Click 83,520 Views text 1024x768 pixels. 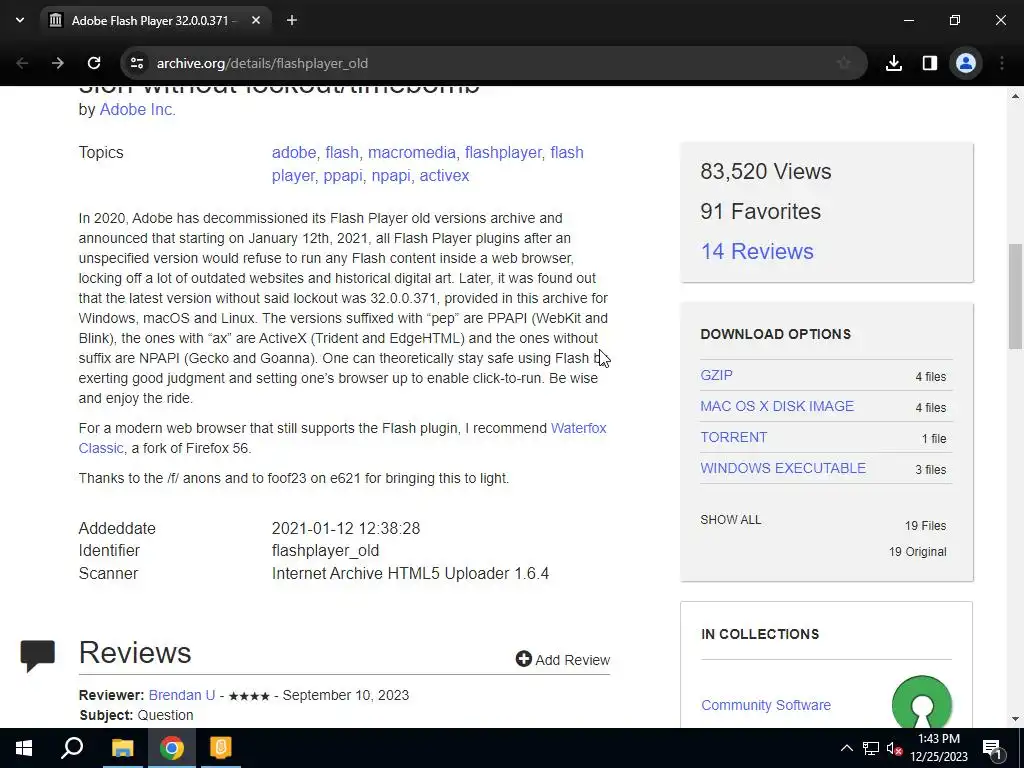click(x=766, y=172)
